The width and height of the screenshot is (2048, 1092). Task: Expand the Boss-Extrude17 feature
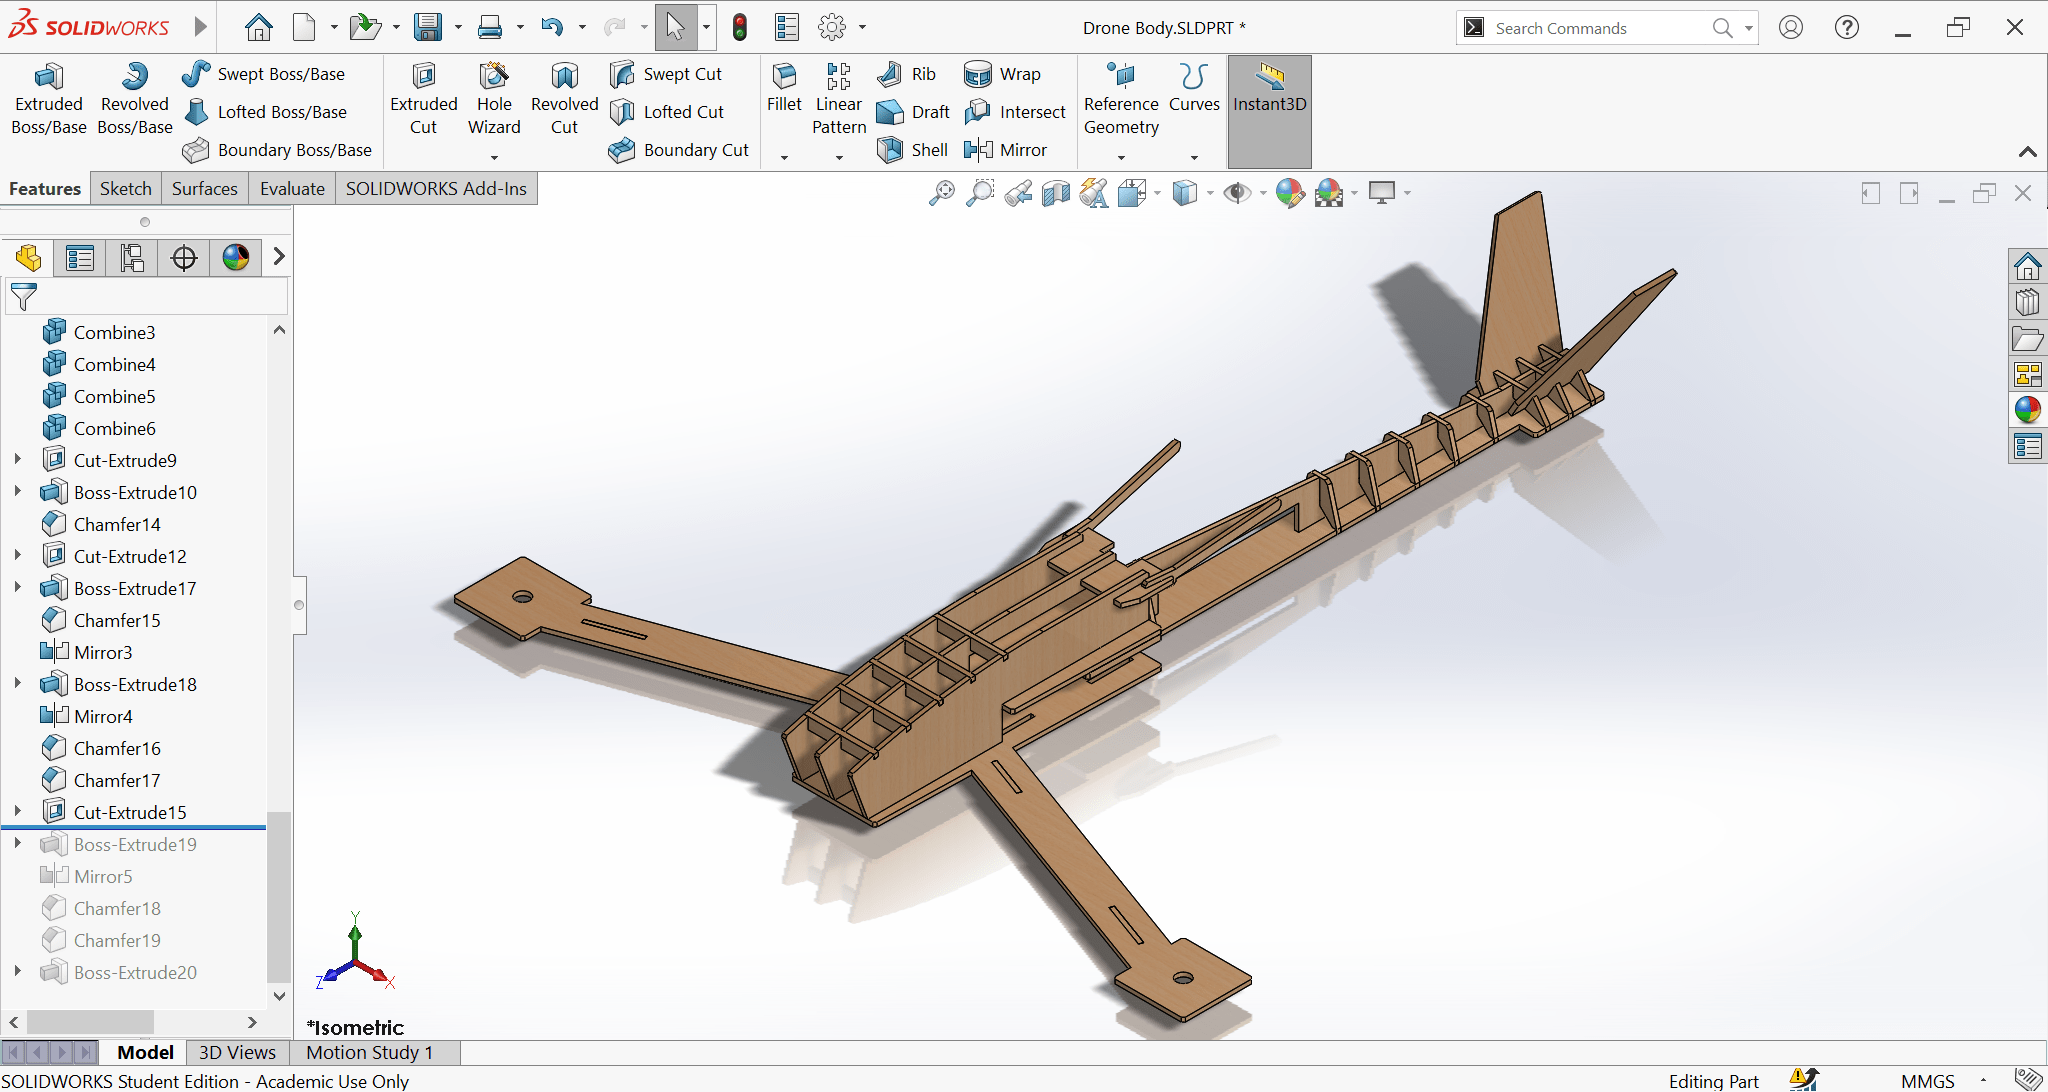pos(17,588)
